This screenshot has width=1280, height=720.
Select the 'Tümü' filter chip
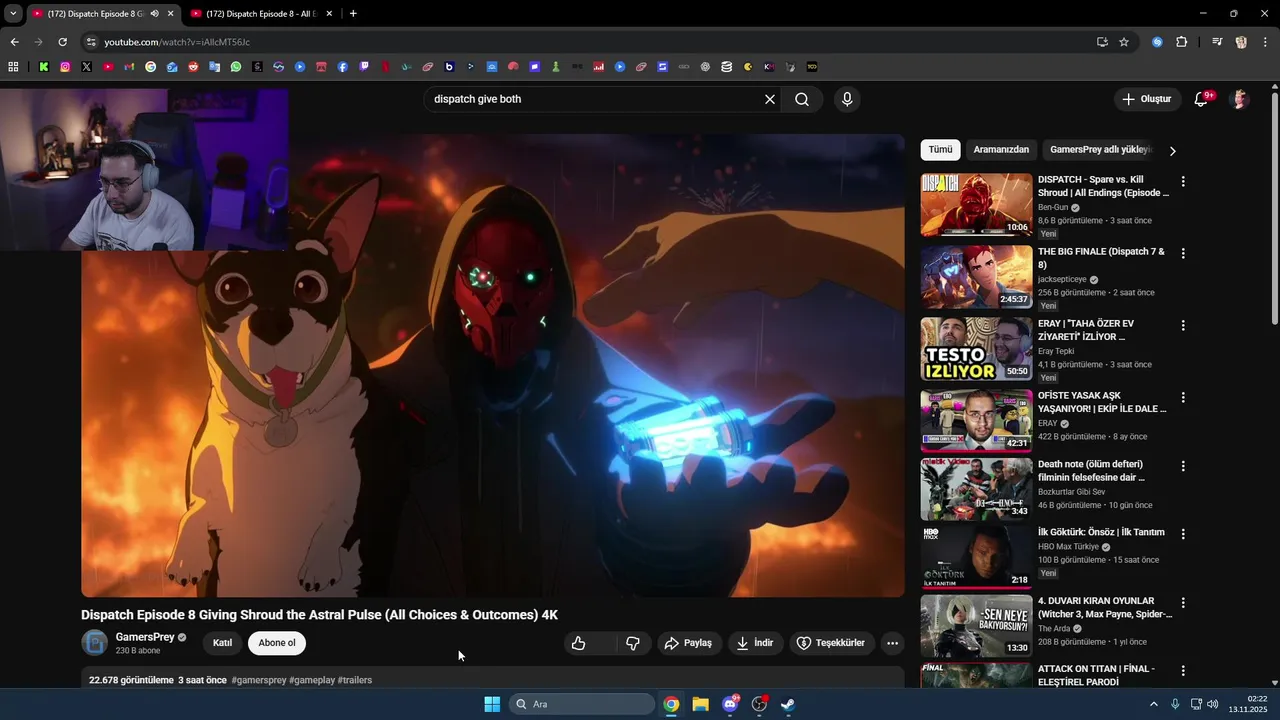941,150
